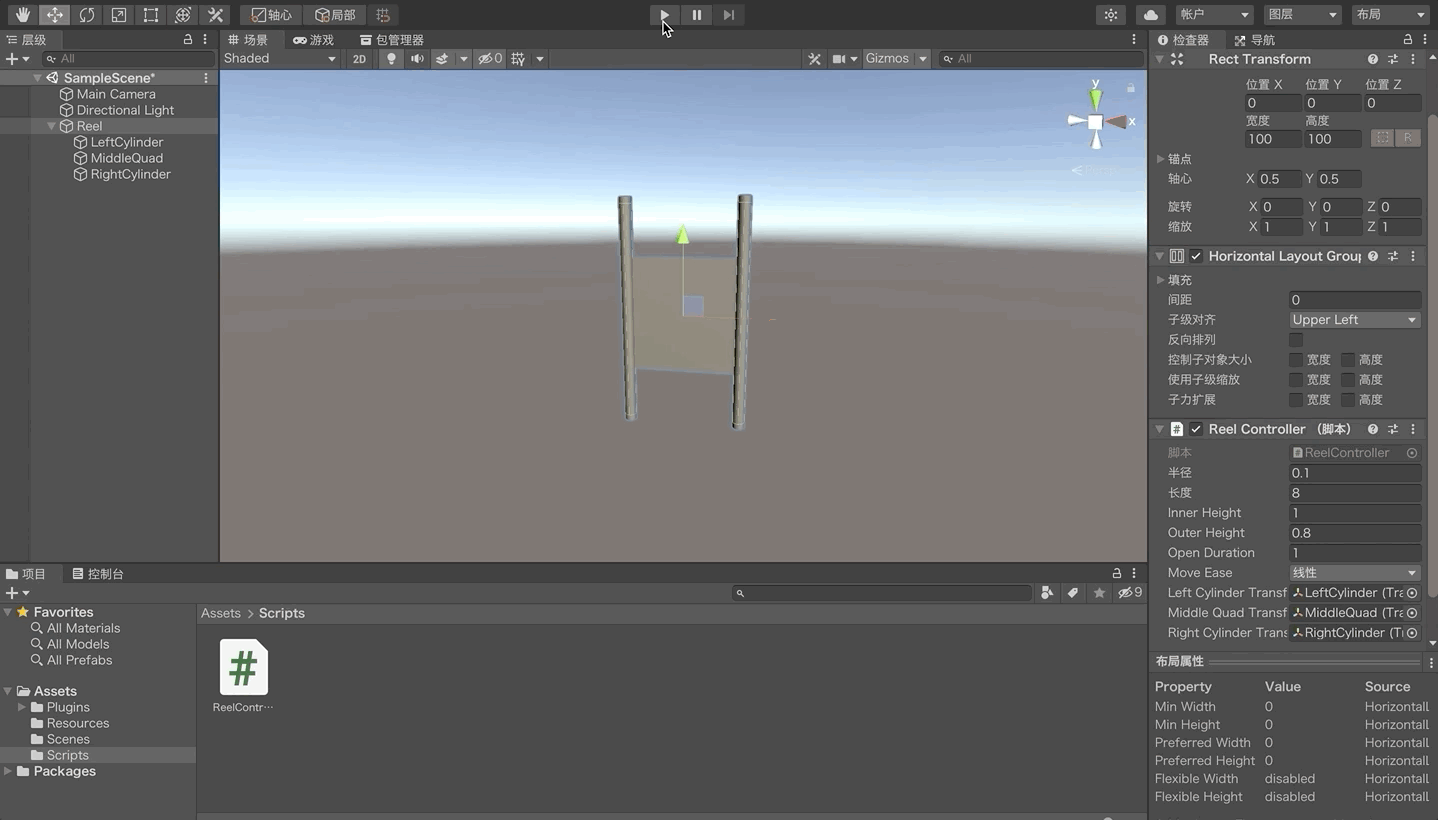1438x820 pixels.
Task: Disable the Reel Controller script checkbox
Action: 1196,429
